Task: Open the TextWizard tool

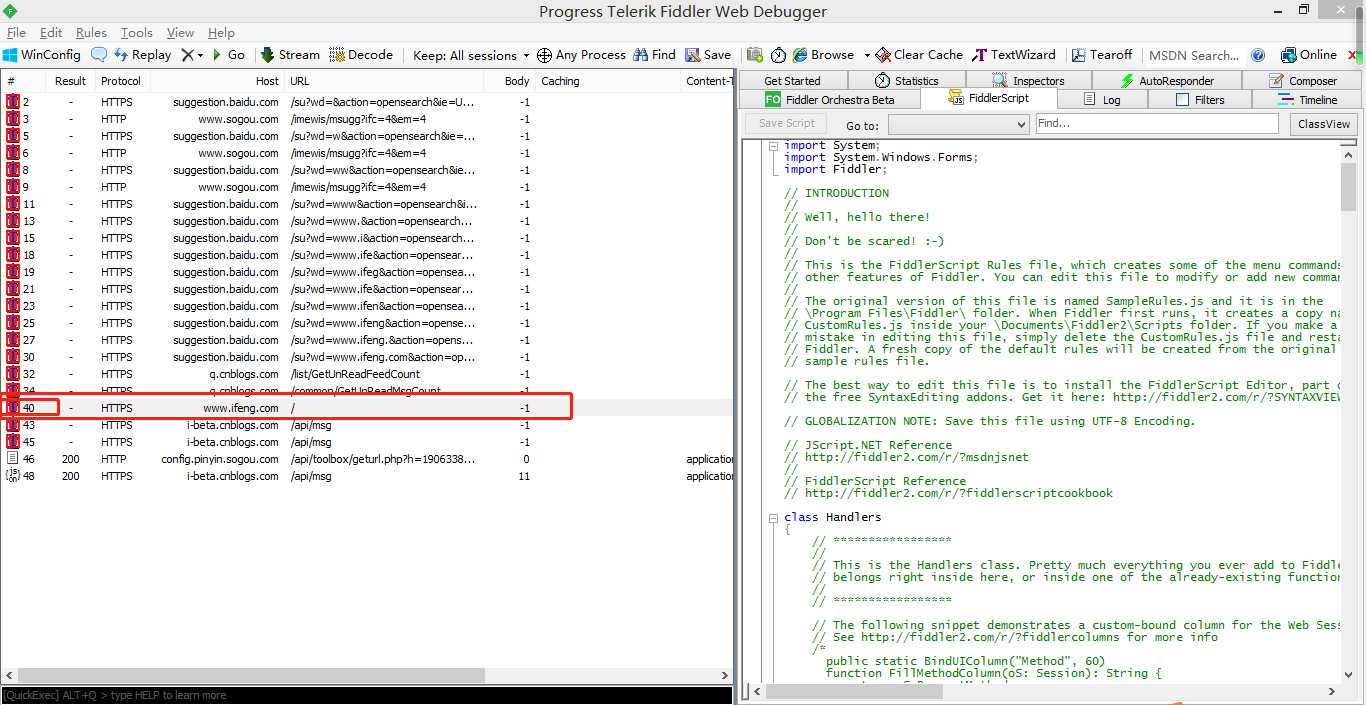Action: [1014, 55]
